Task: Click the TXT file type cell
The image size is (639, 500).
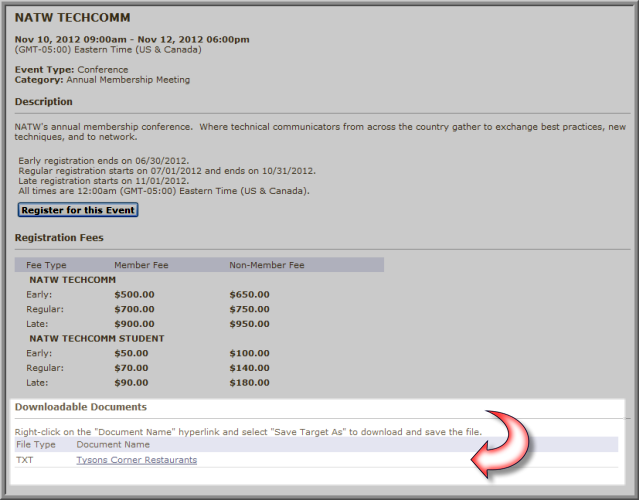Action: [24, 460]
